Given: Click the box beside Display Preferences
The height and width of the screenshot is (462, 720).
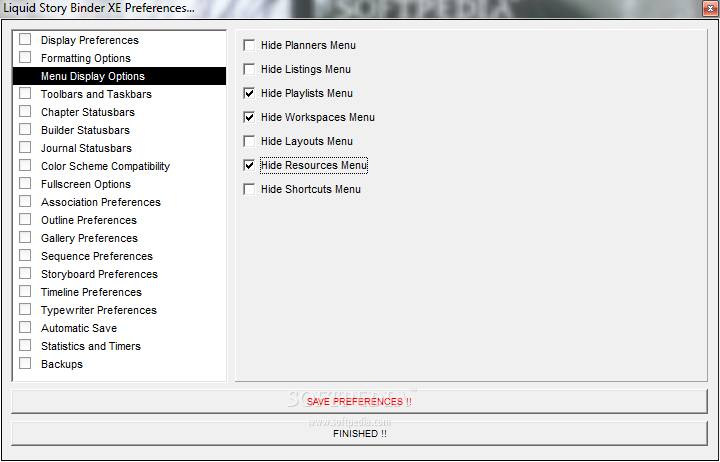Looking at the screenshot, I should pos(25,39).
